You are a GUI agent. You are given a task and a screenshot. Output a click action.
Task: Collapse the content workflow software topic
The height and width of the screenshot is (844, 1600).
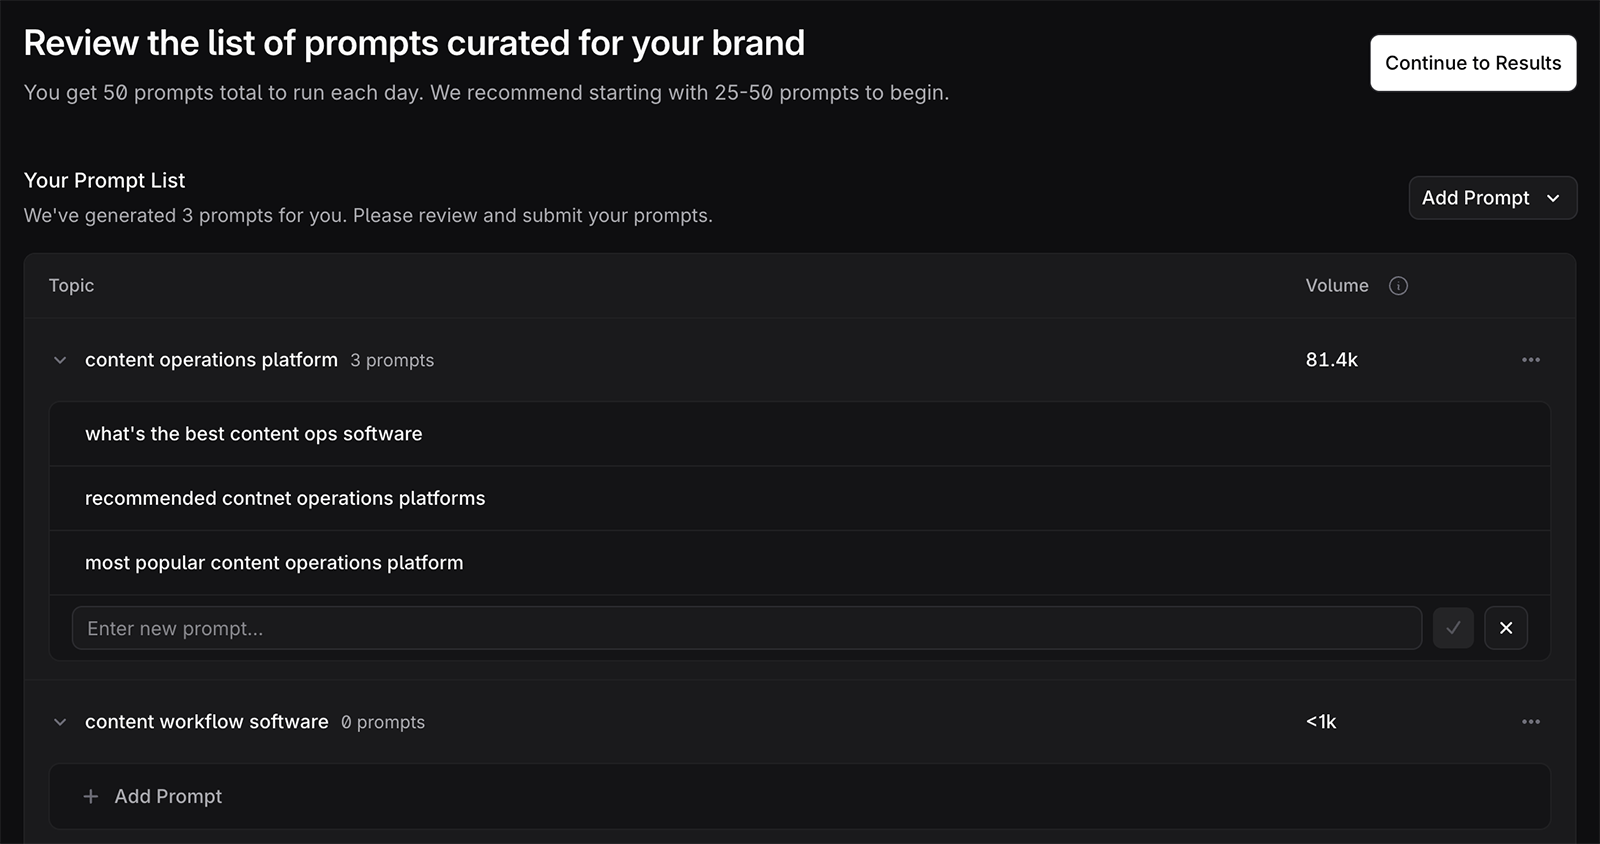point(60,722)
